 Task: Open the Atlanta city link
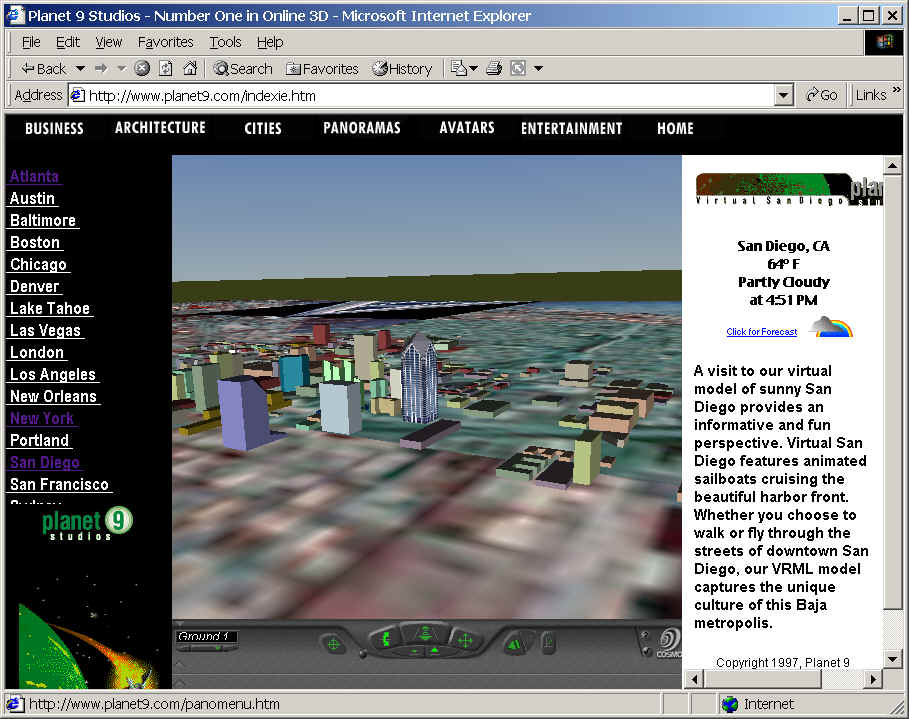coord(34,176)
